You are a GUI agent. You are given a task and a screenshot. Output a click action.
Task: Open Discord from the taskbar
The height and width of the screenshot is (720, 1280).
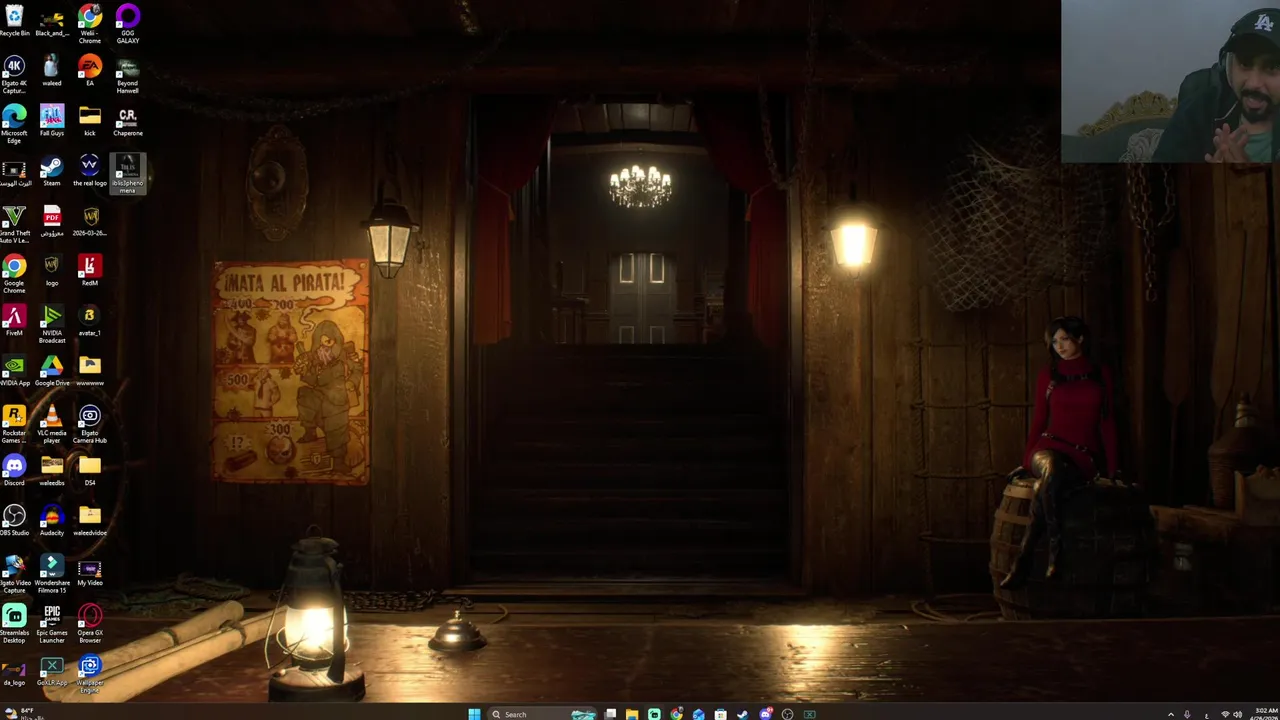click(x=765, y=714)
